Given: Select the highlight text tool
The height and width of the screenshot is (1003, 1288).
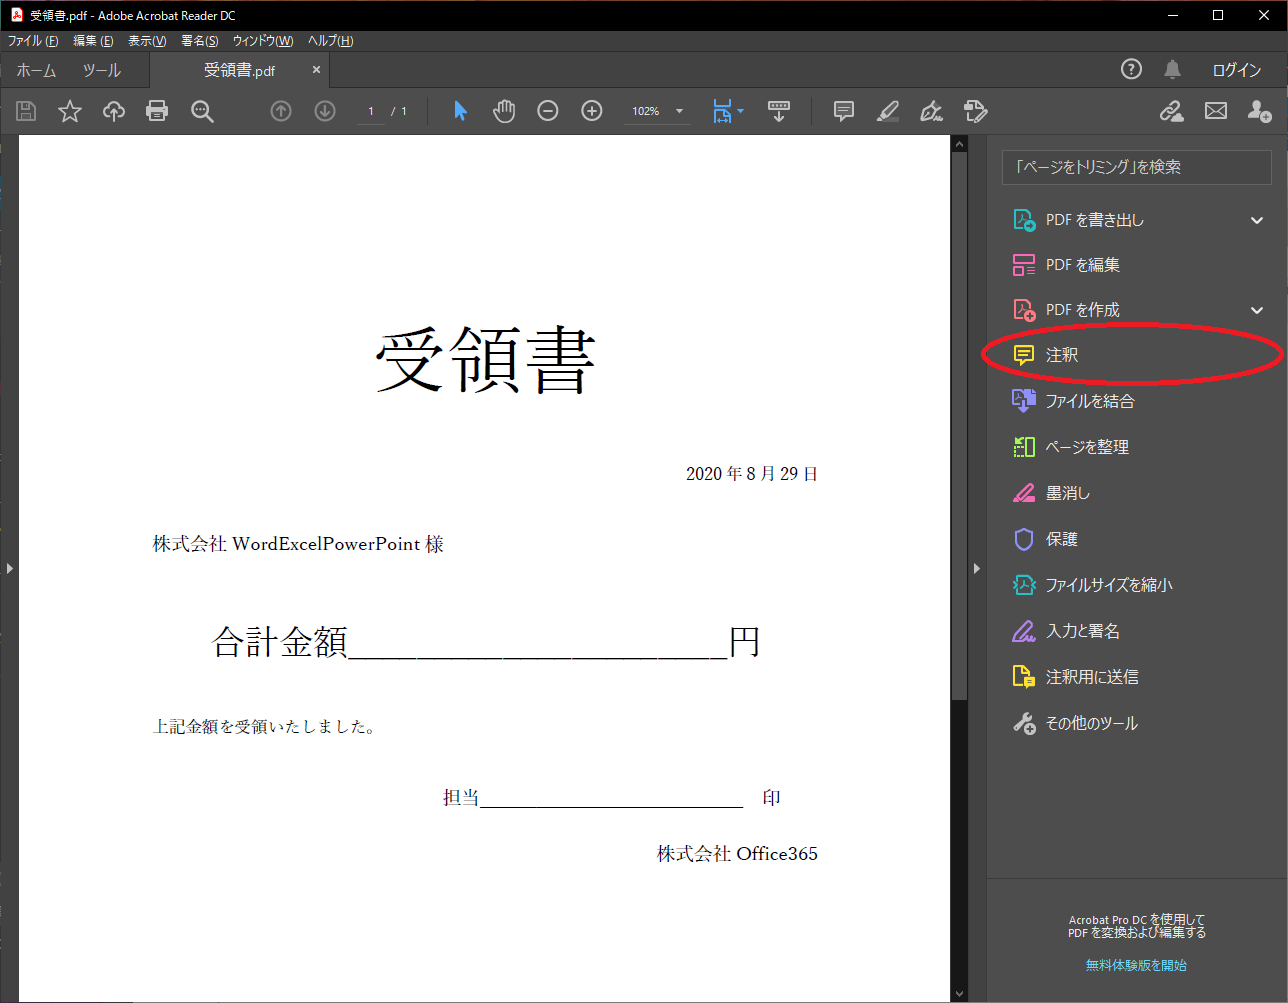Looking at the screenshot, I should [887, 111].
